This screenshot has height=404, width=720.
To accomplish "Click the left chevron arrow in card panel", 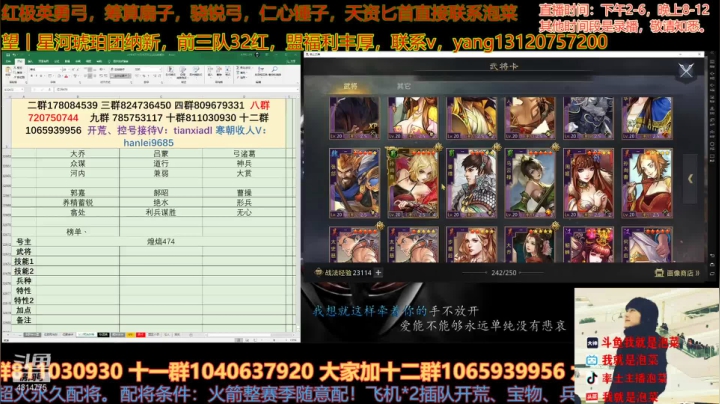I will [x=690, y=179].
